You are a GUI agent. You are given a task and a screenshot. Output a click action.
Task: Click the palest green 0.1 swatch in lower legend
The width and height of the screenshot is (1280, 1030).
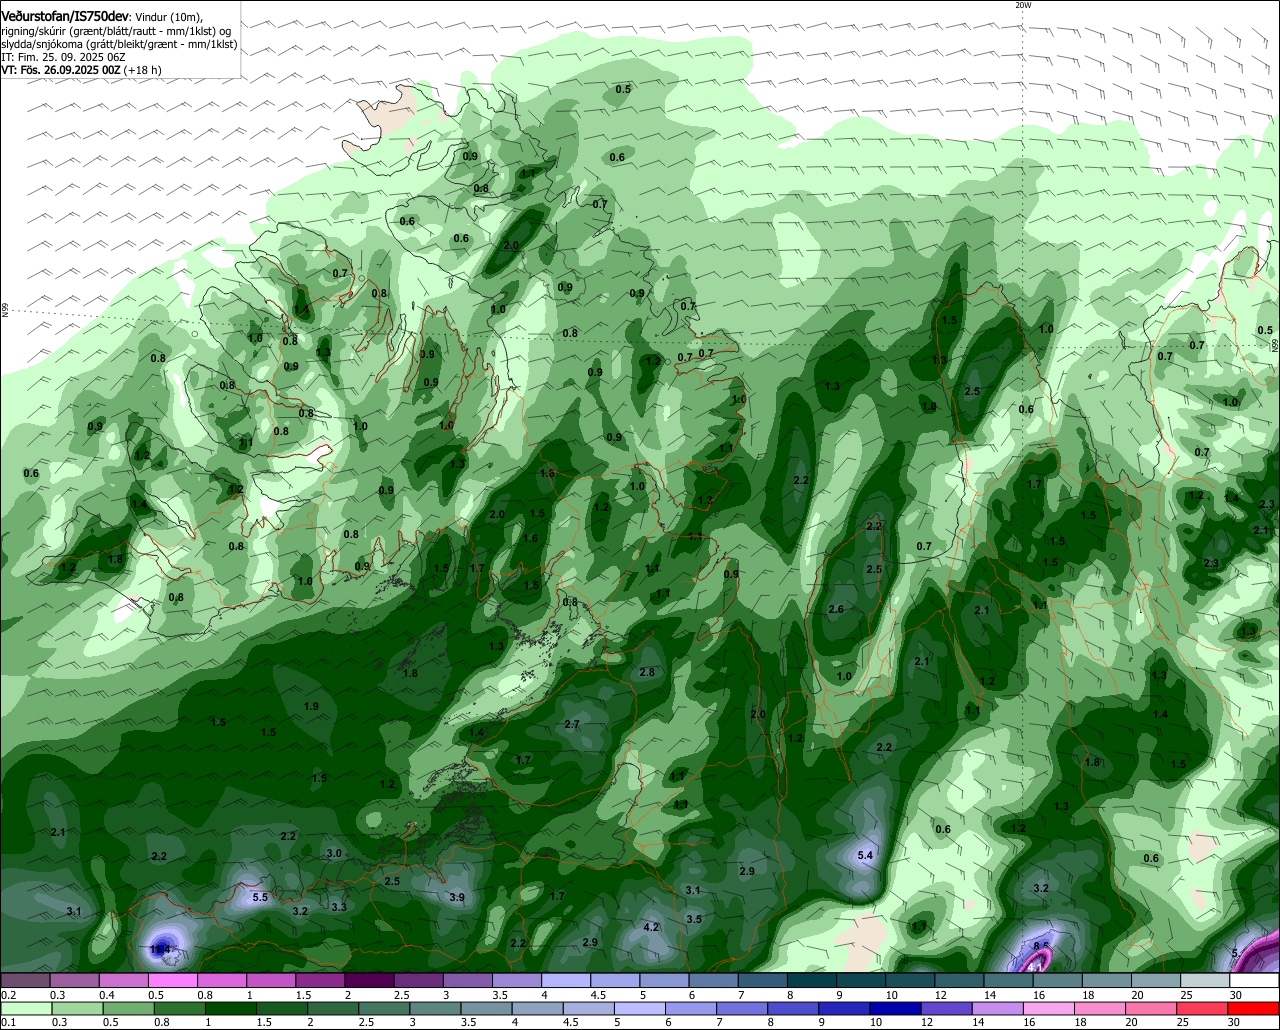pos(25,1009)
